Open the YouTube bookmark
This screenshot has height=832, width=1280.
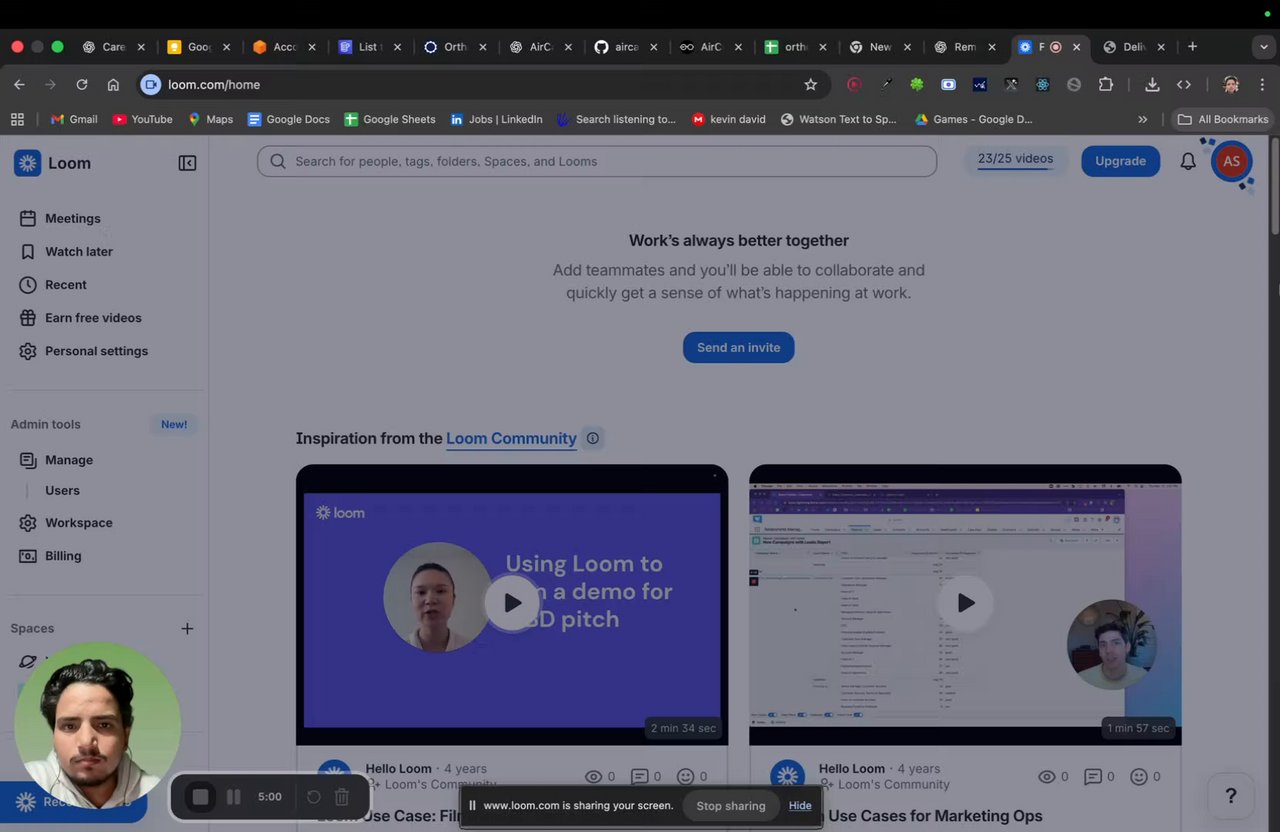click(142, 119)
